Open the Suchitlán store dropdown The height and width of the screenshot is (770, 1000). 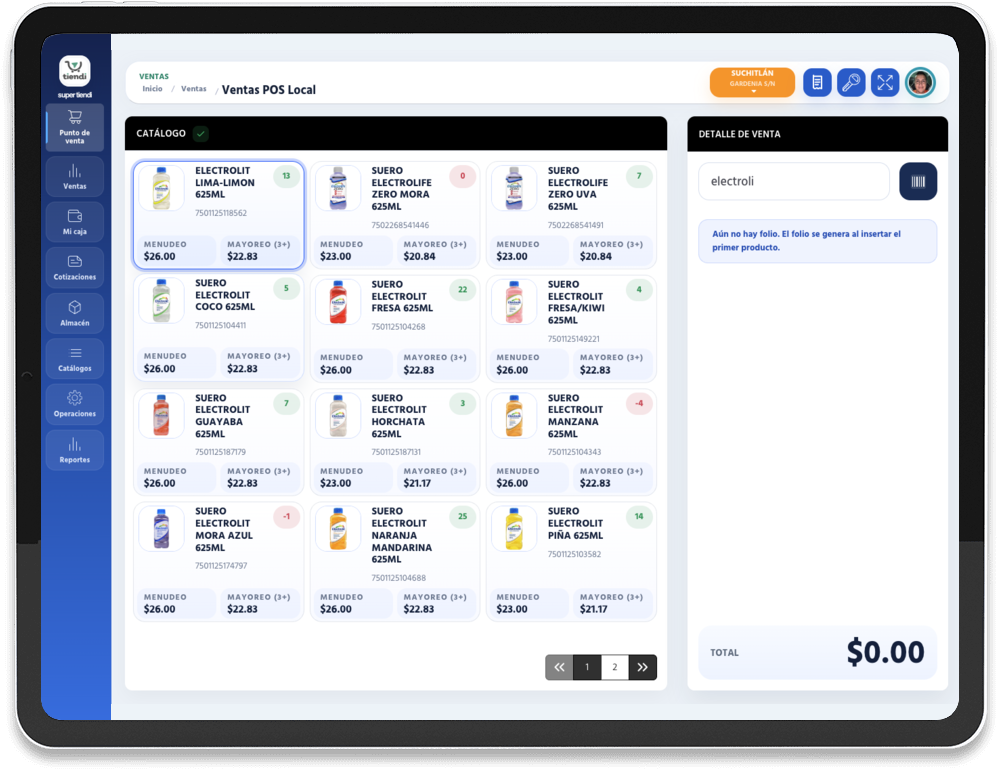[x=752, y=82]
